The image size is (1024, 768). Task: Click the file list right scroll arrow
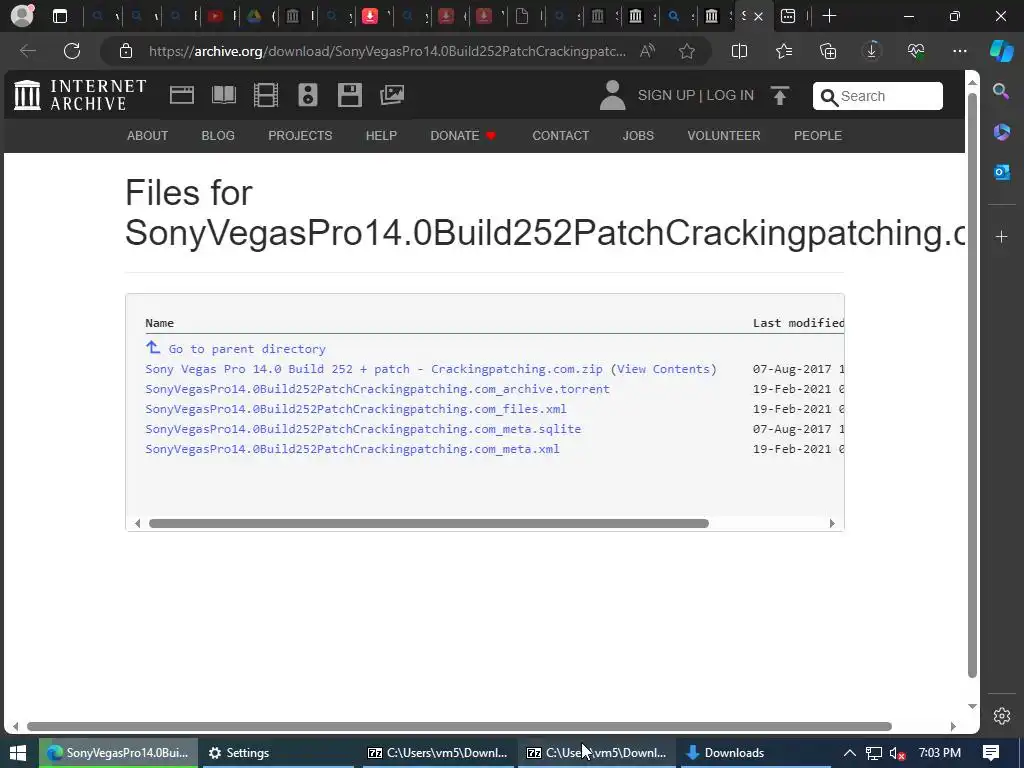click(x=832, y=523)
